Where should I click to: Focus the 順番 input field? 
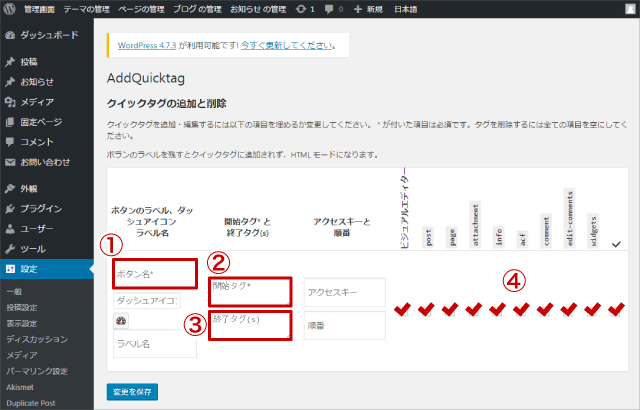pos(344,326)
